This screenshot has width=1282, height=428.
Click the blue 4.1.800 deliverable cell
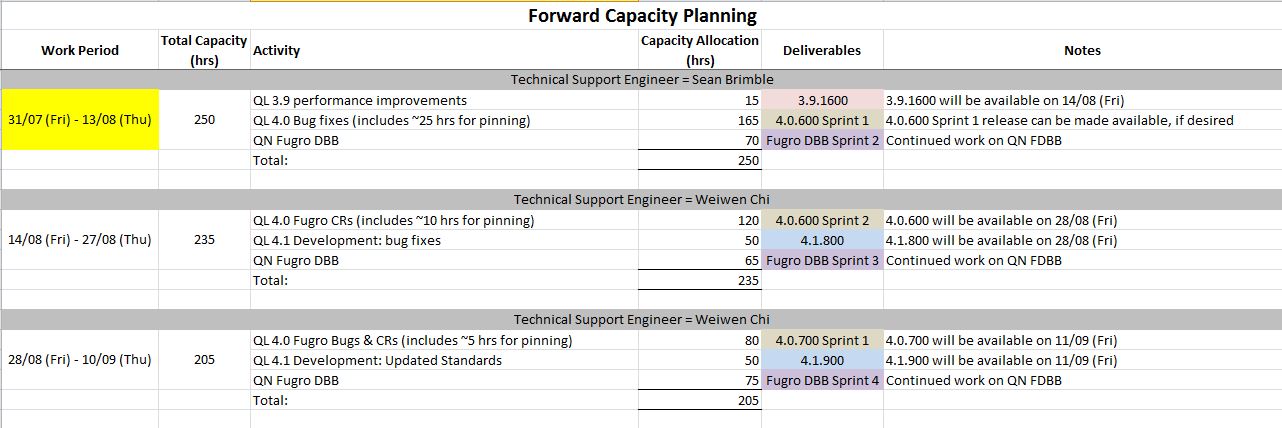tap(822, 240)
